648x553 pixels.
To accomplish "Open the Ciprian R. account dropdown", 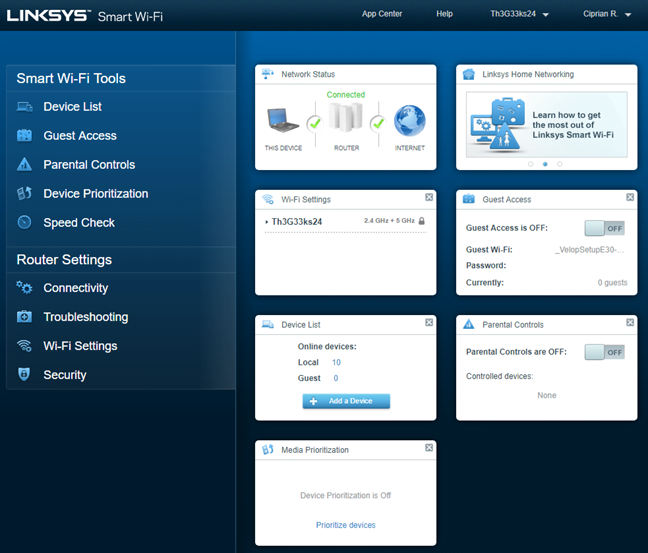I will pos(607,14).
